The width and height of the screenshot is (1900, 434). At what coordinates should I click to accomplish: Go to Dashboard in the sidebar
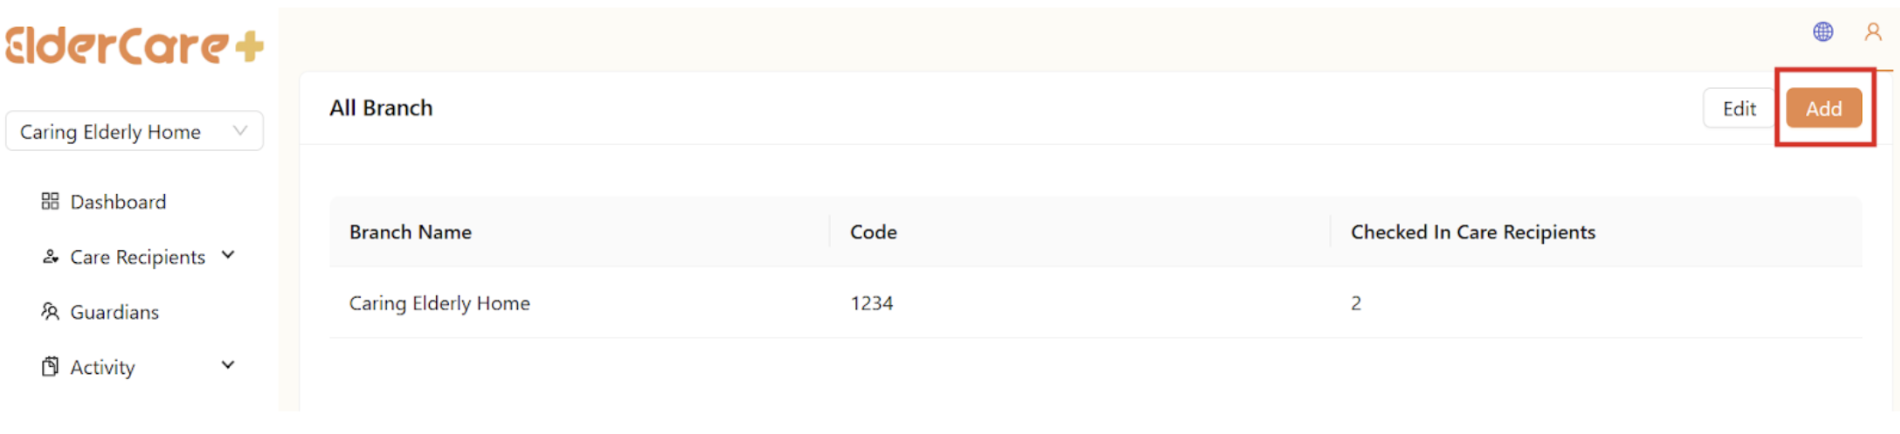tap(118, 202)
